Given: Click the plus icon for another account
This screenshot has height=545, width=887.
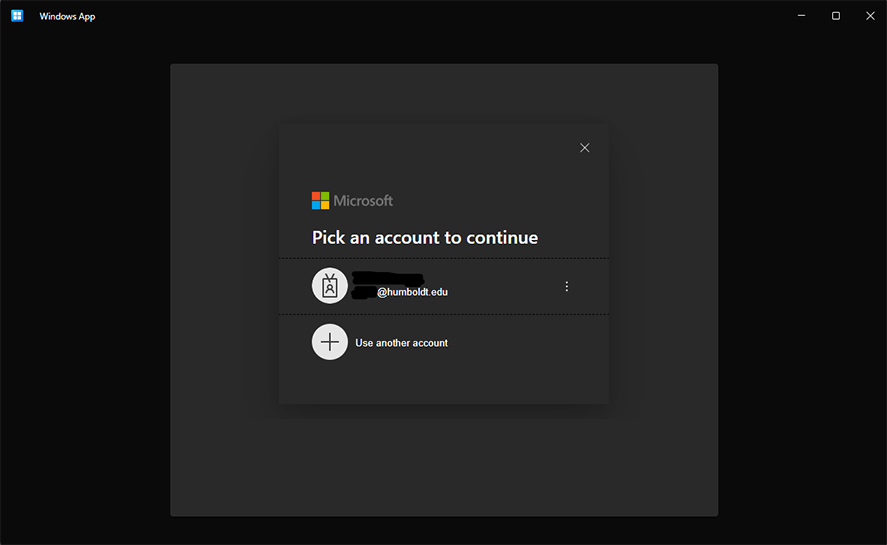Looking at the screenshot, I should [x=330, y=342].
